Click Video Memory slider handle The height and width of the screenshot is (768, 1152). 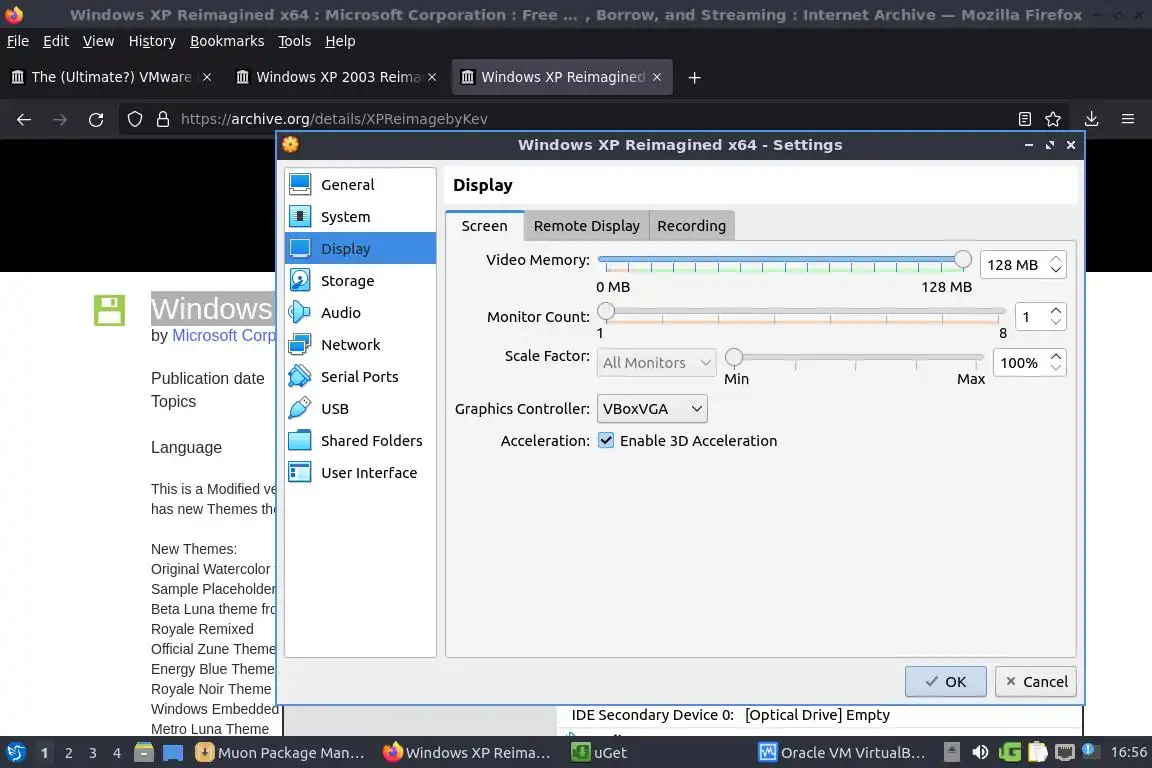coord(962,259)
